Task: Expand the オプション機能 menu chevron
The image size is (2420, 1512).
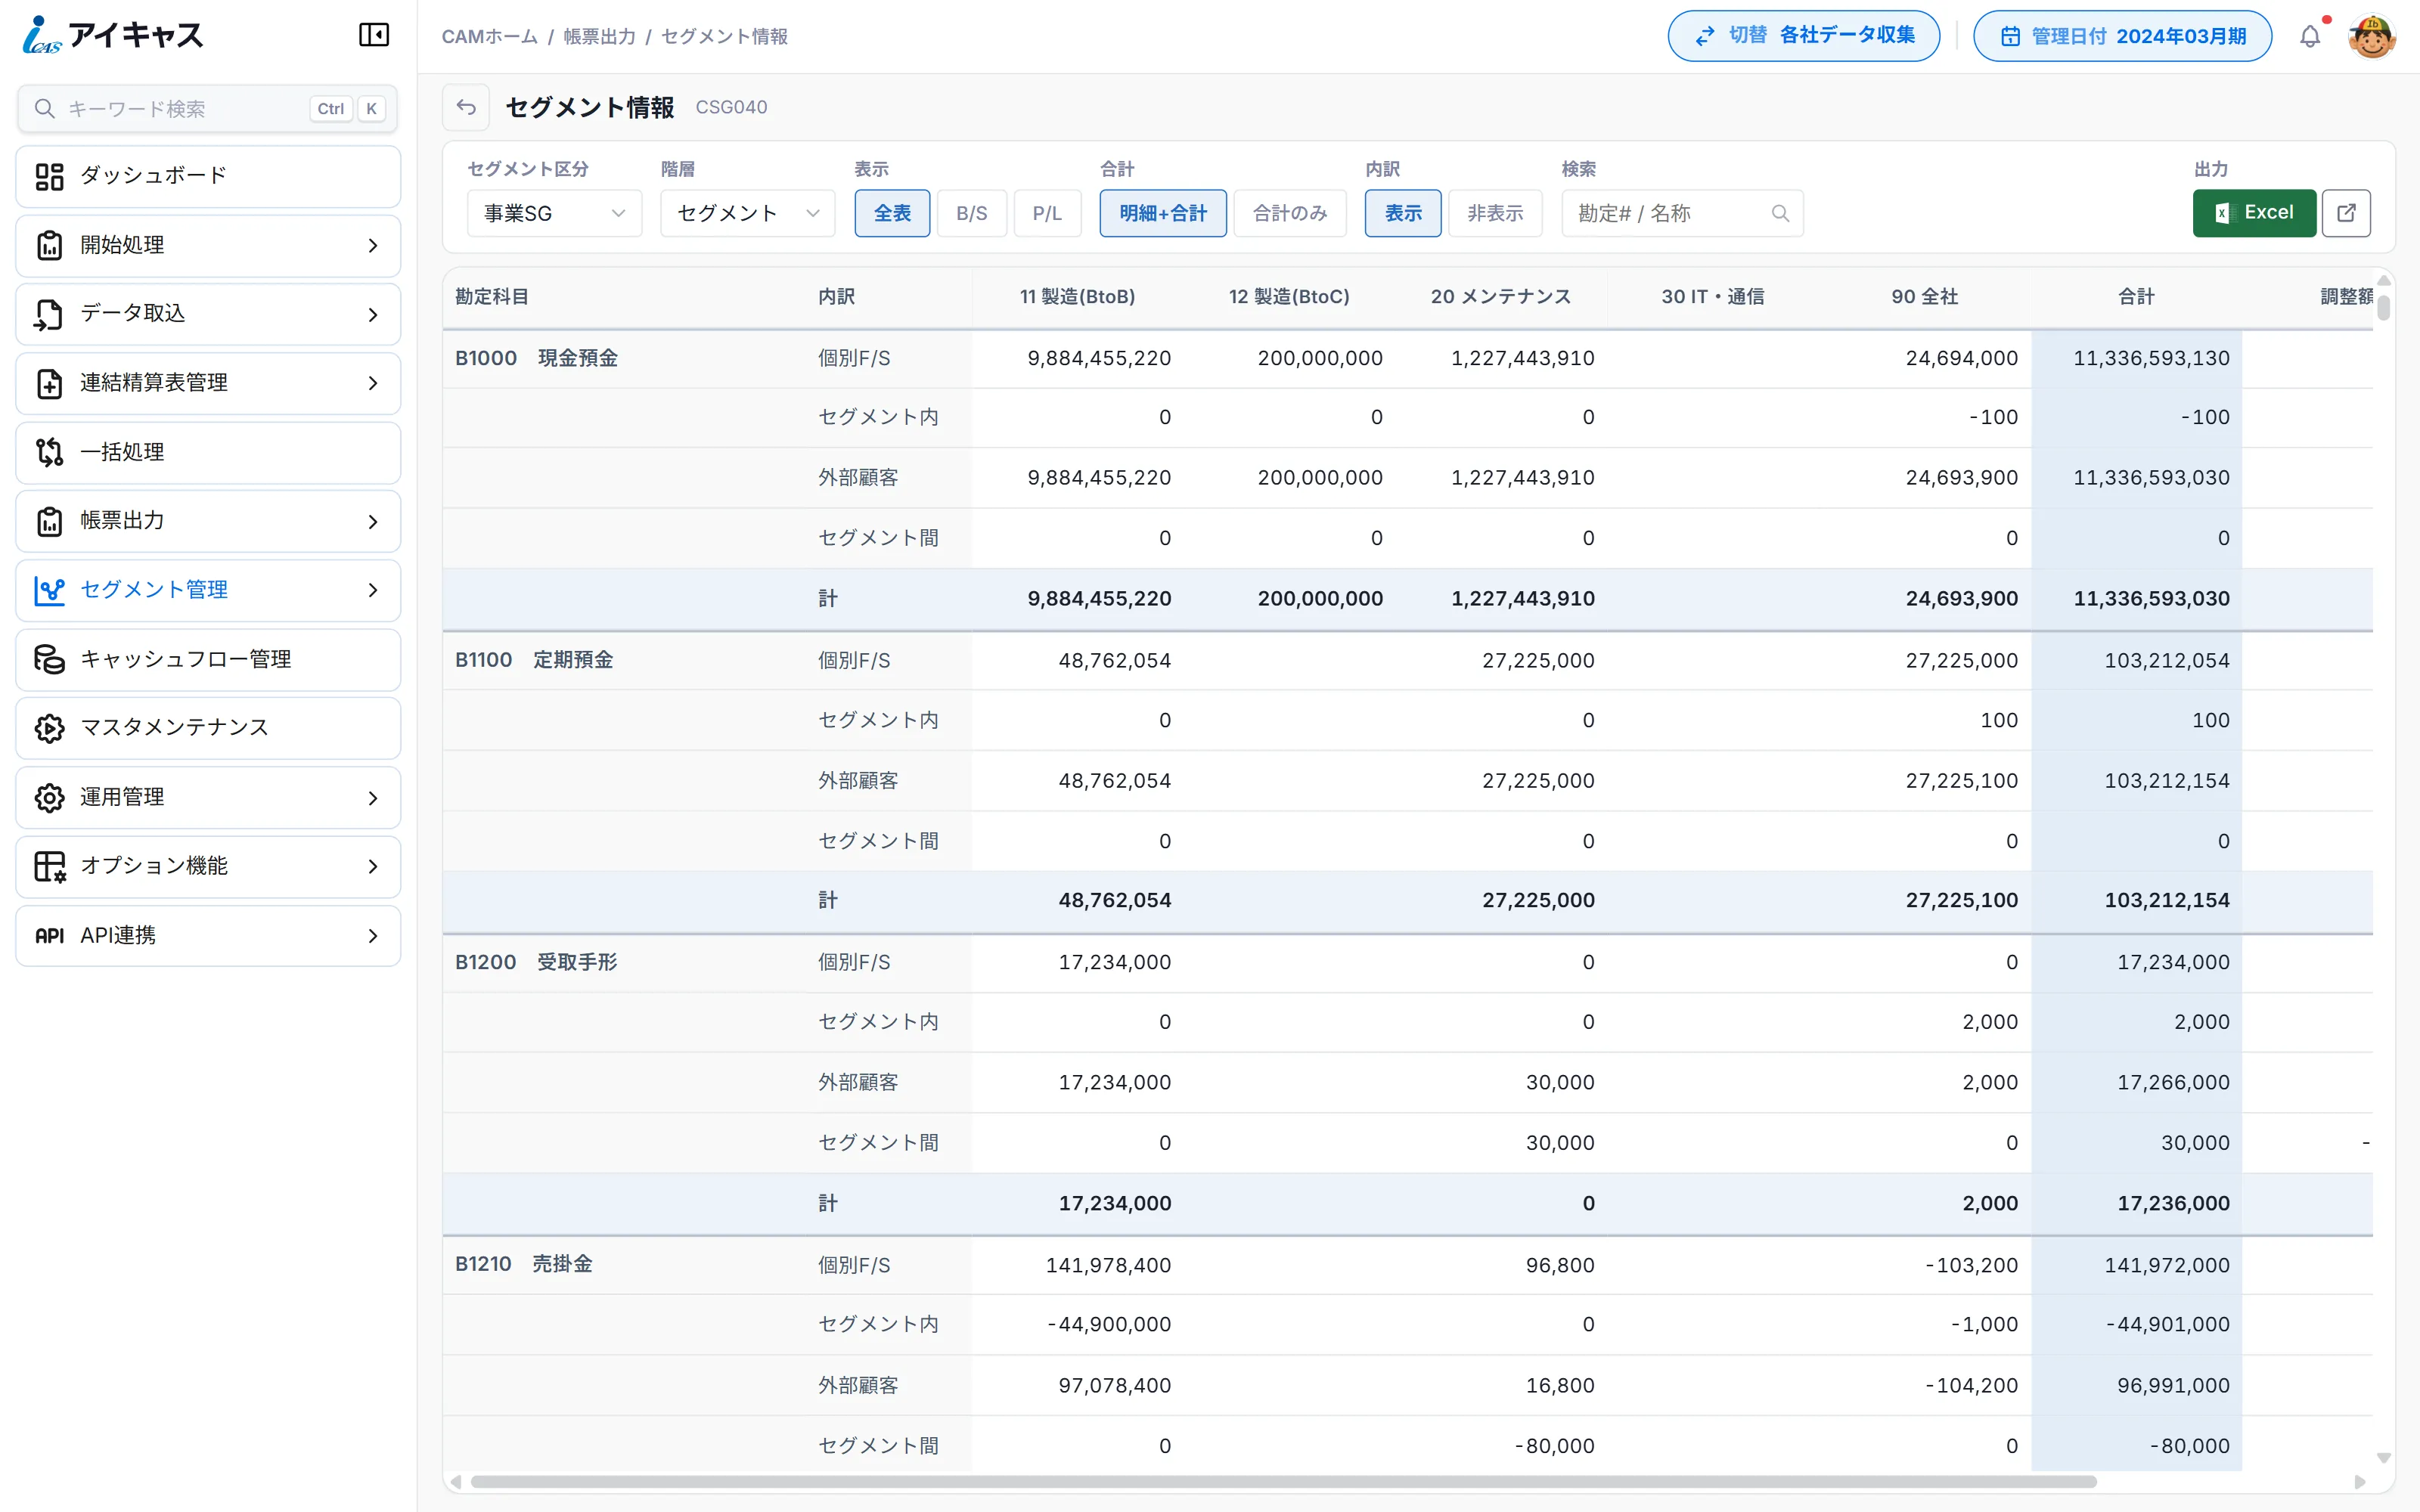Action: [373, 866]
